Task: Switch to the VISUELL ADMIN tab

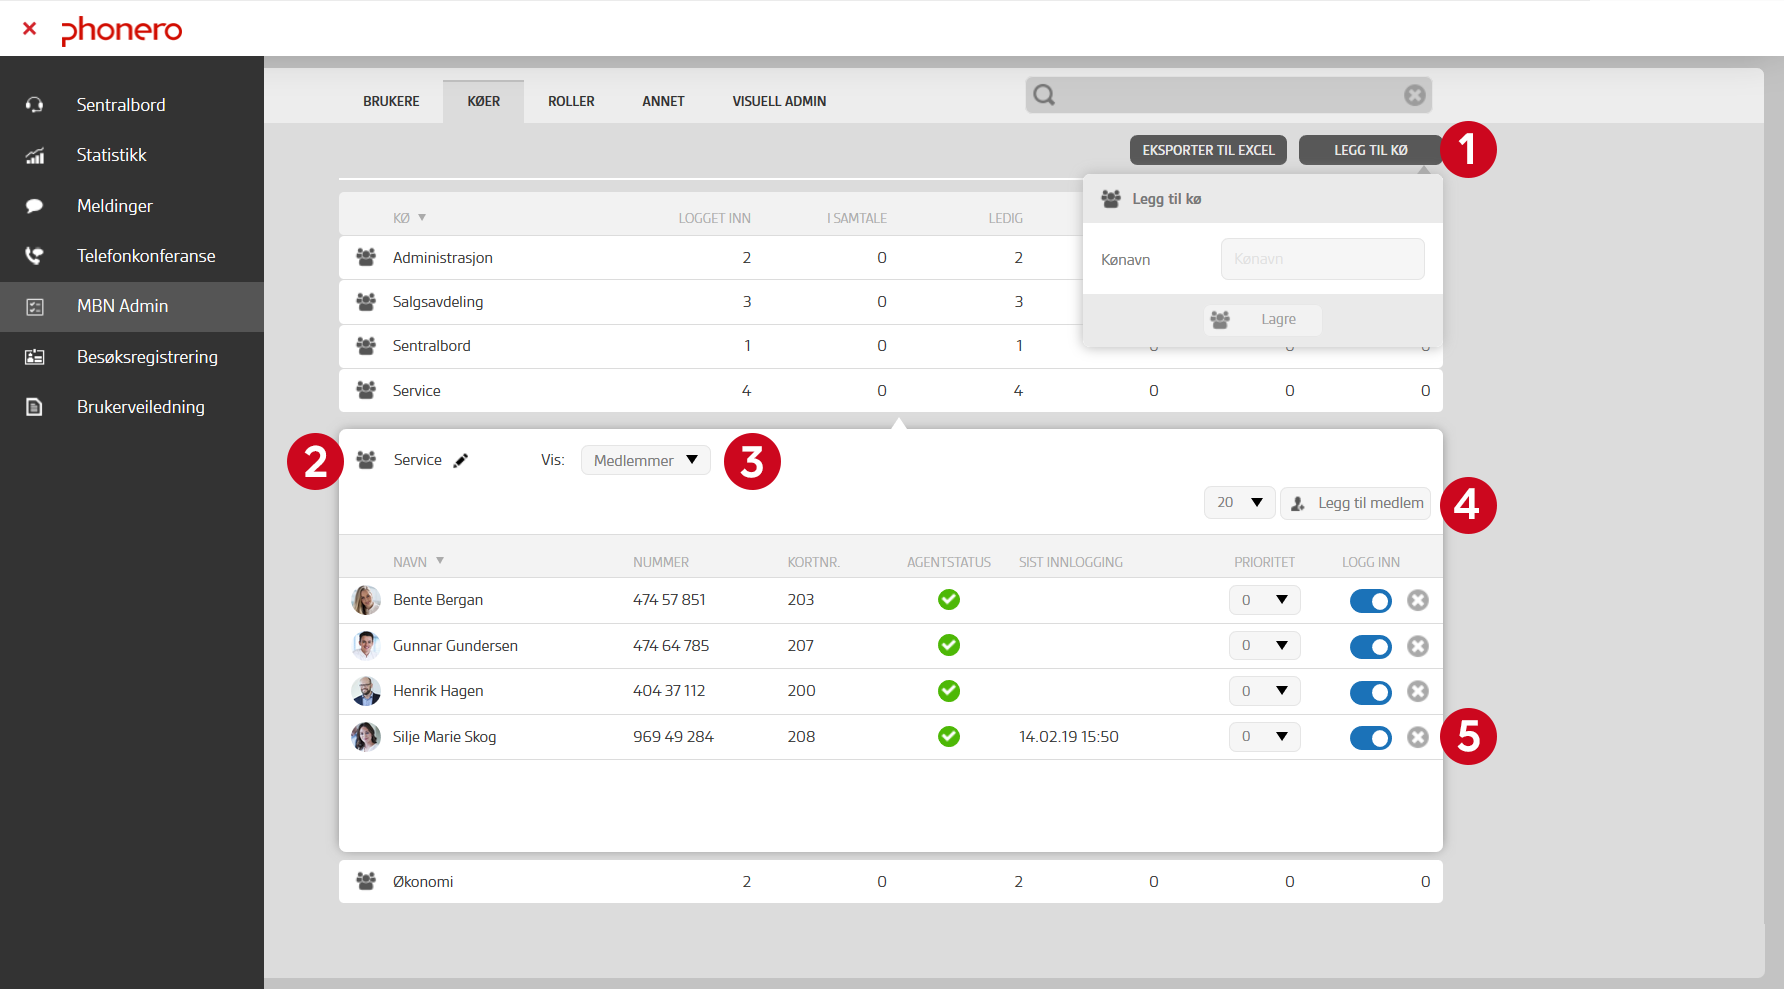Action: pos(779,101)
